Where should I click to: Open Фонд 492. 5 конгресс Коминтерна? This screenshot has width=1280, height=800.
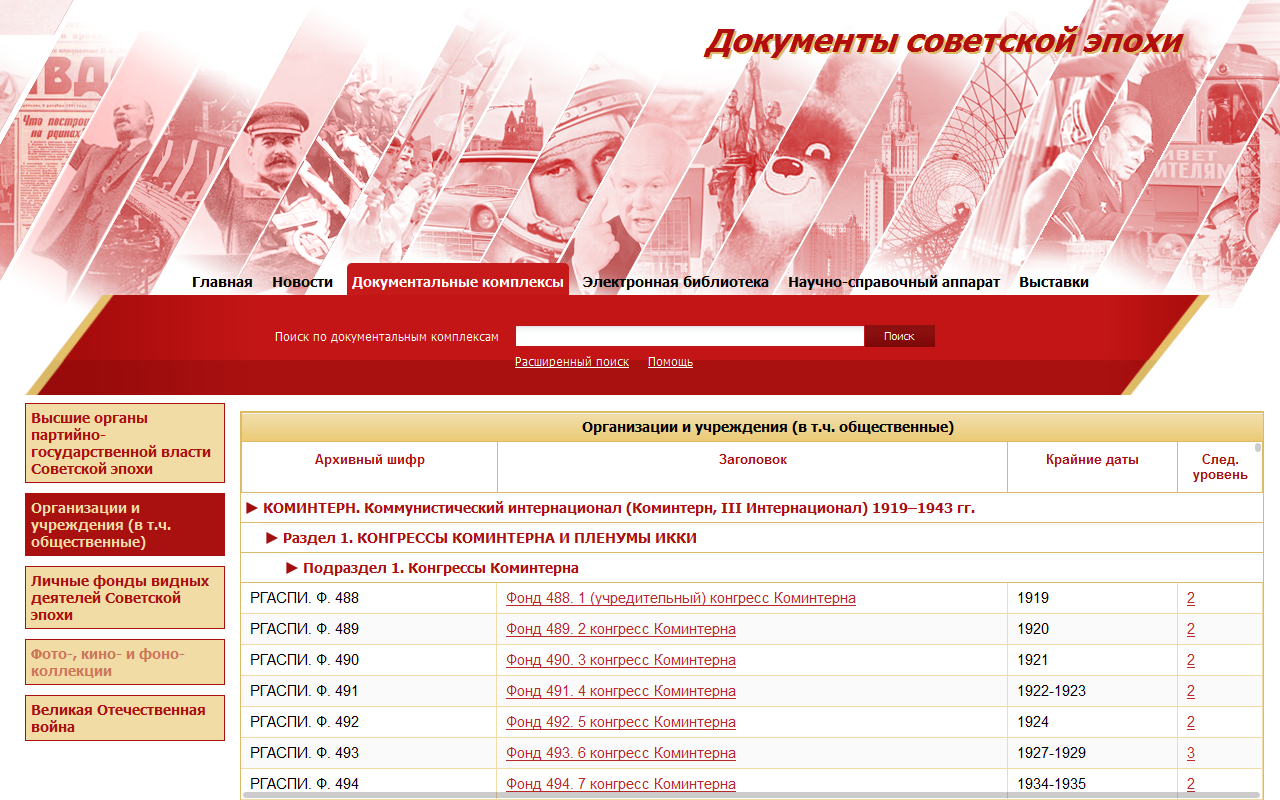pos(621,722)
